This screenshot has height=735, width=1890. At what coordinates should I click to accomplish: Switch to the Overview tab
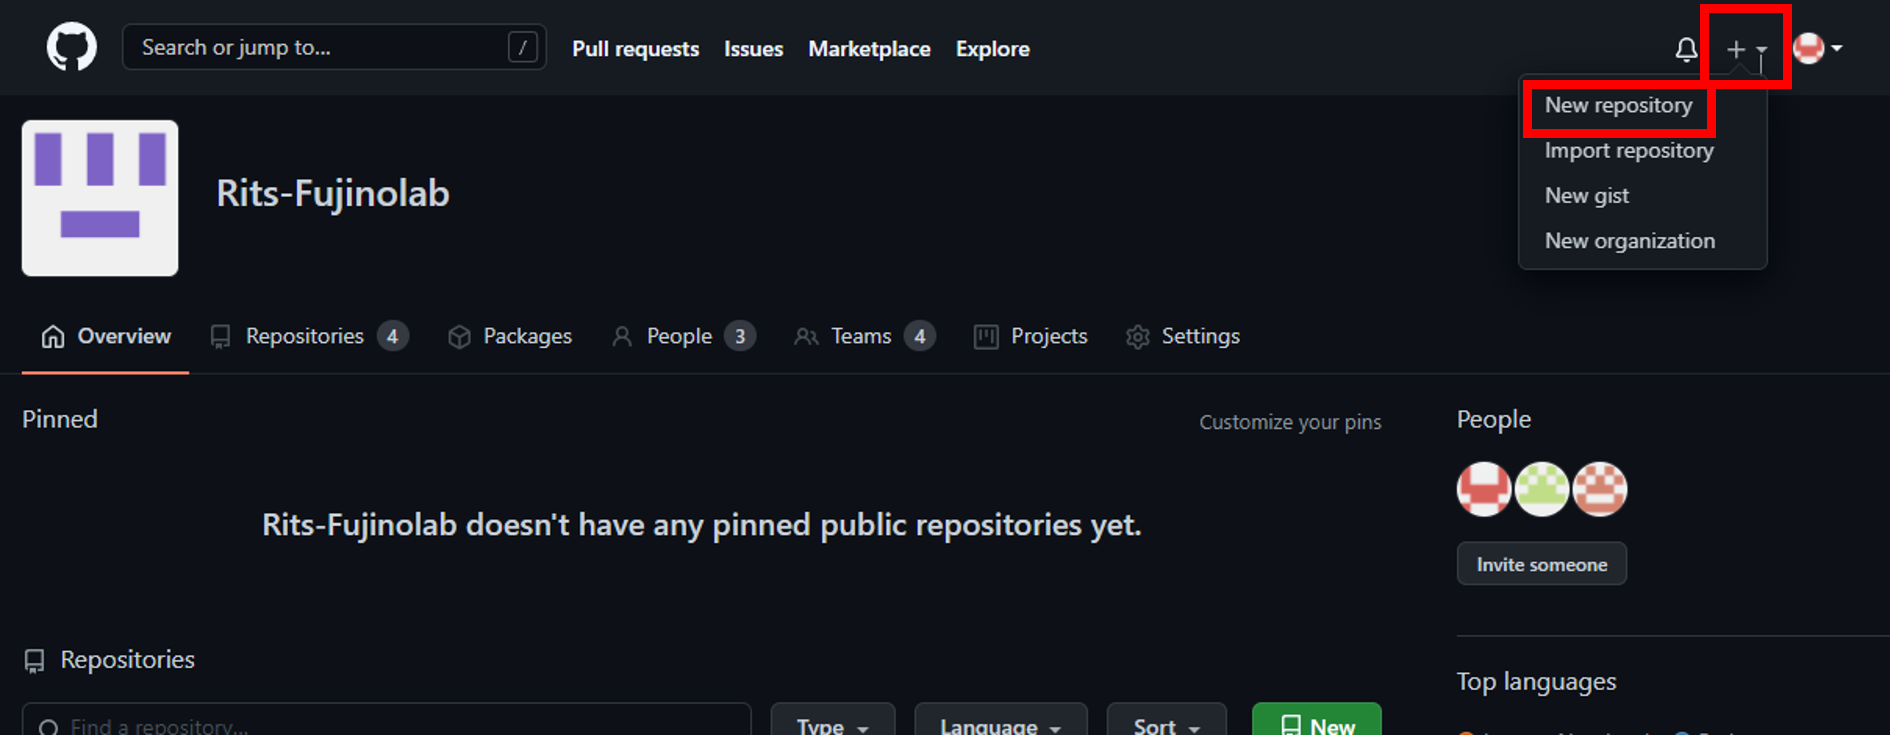click(106, 336)
